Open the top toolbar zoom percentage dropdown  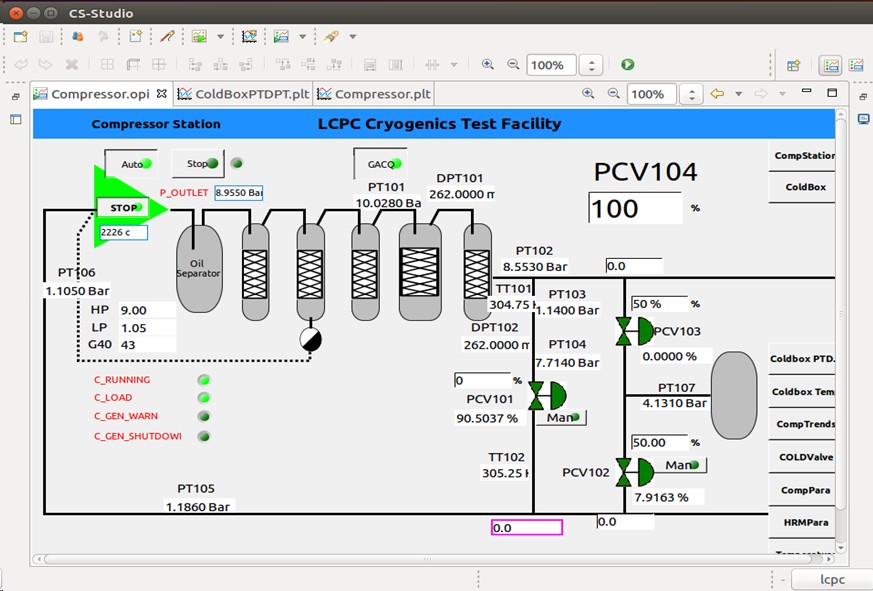[591, 65]
